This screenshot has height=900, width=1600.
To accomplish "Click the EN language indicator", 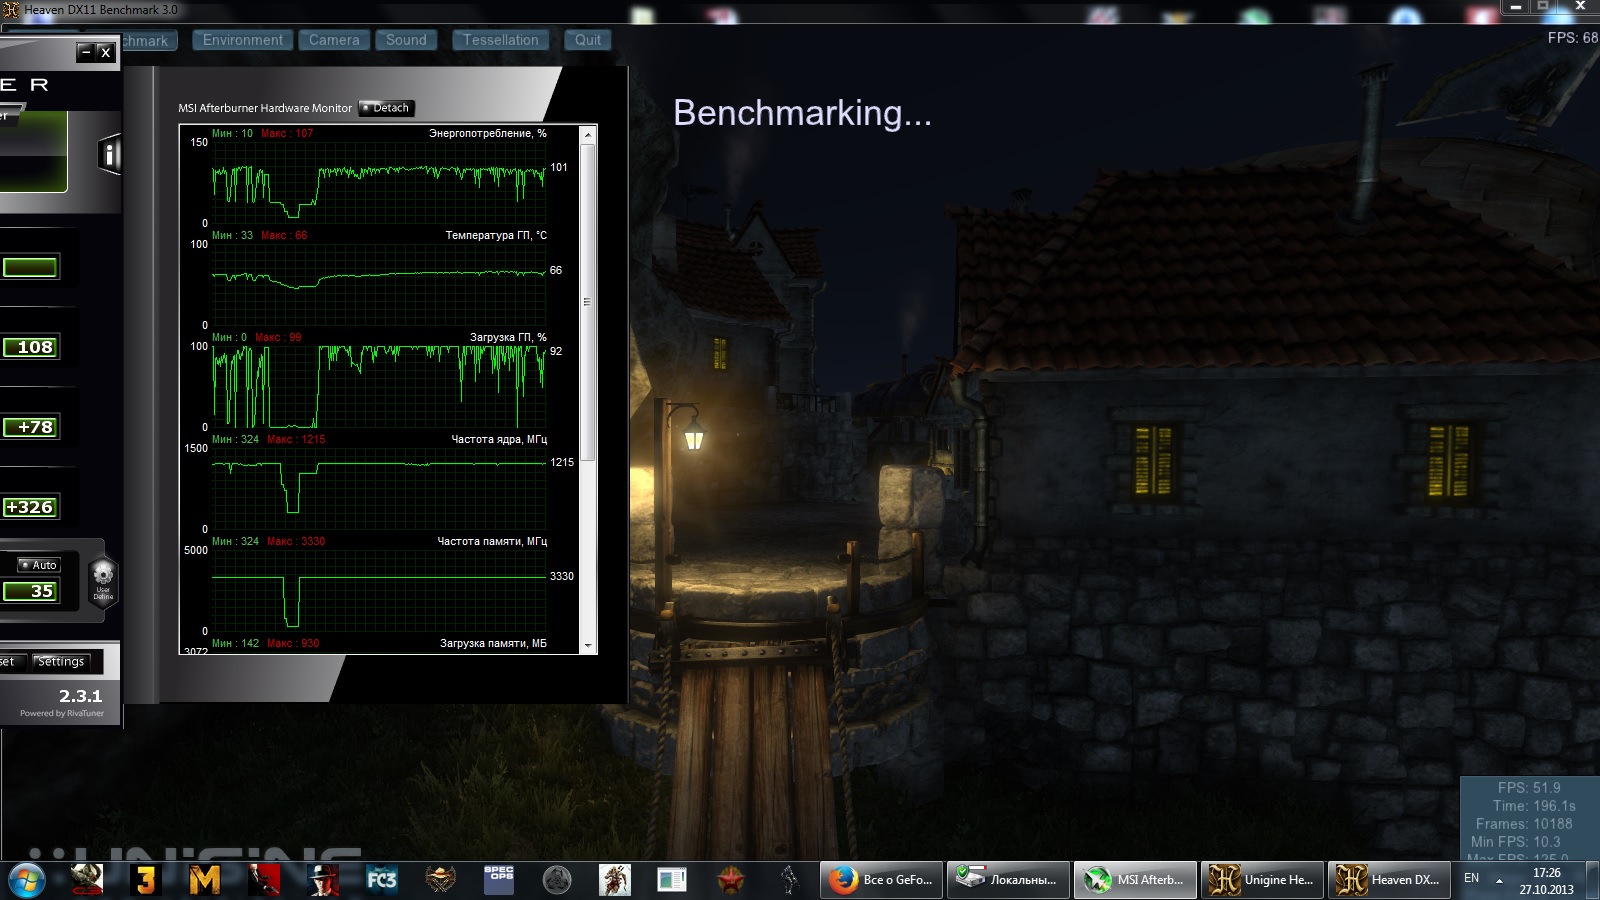I will (x=1471, y=878).
